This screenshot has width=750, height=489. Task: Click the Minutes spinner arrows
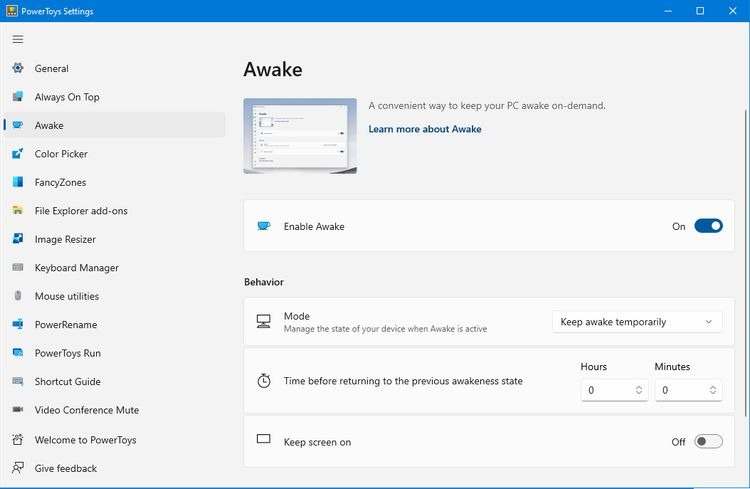(713, 390)
